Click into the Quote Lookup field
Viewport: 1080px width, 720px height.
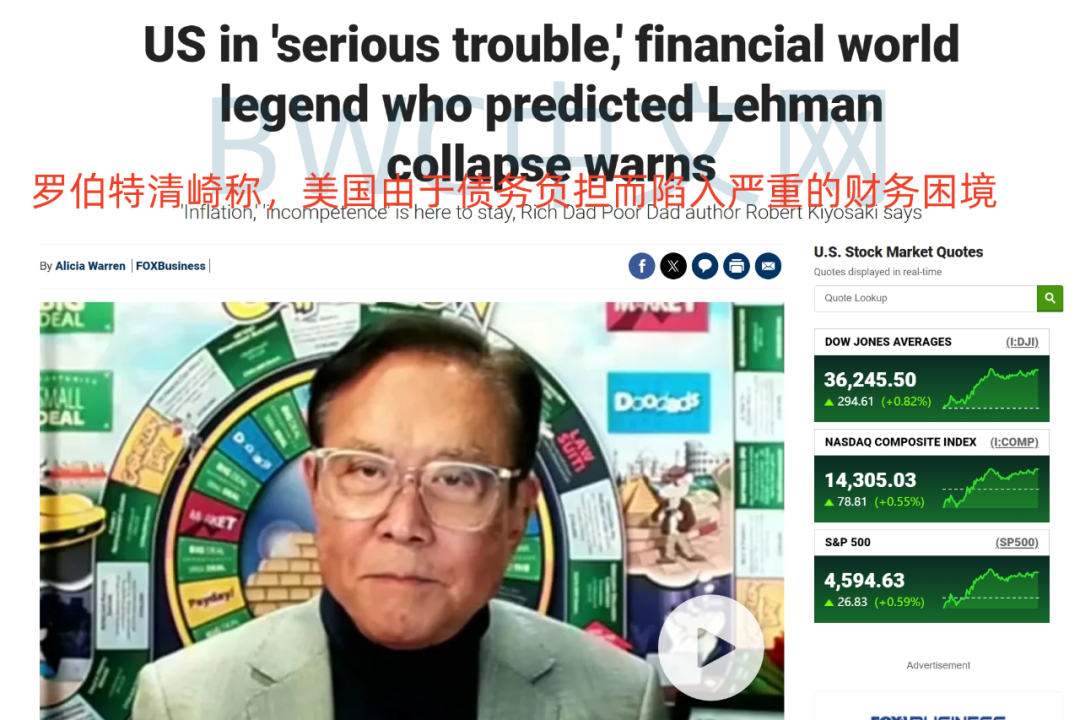point(925,298)
